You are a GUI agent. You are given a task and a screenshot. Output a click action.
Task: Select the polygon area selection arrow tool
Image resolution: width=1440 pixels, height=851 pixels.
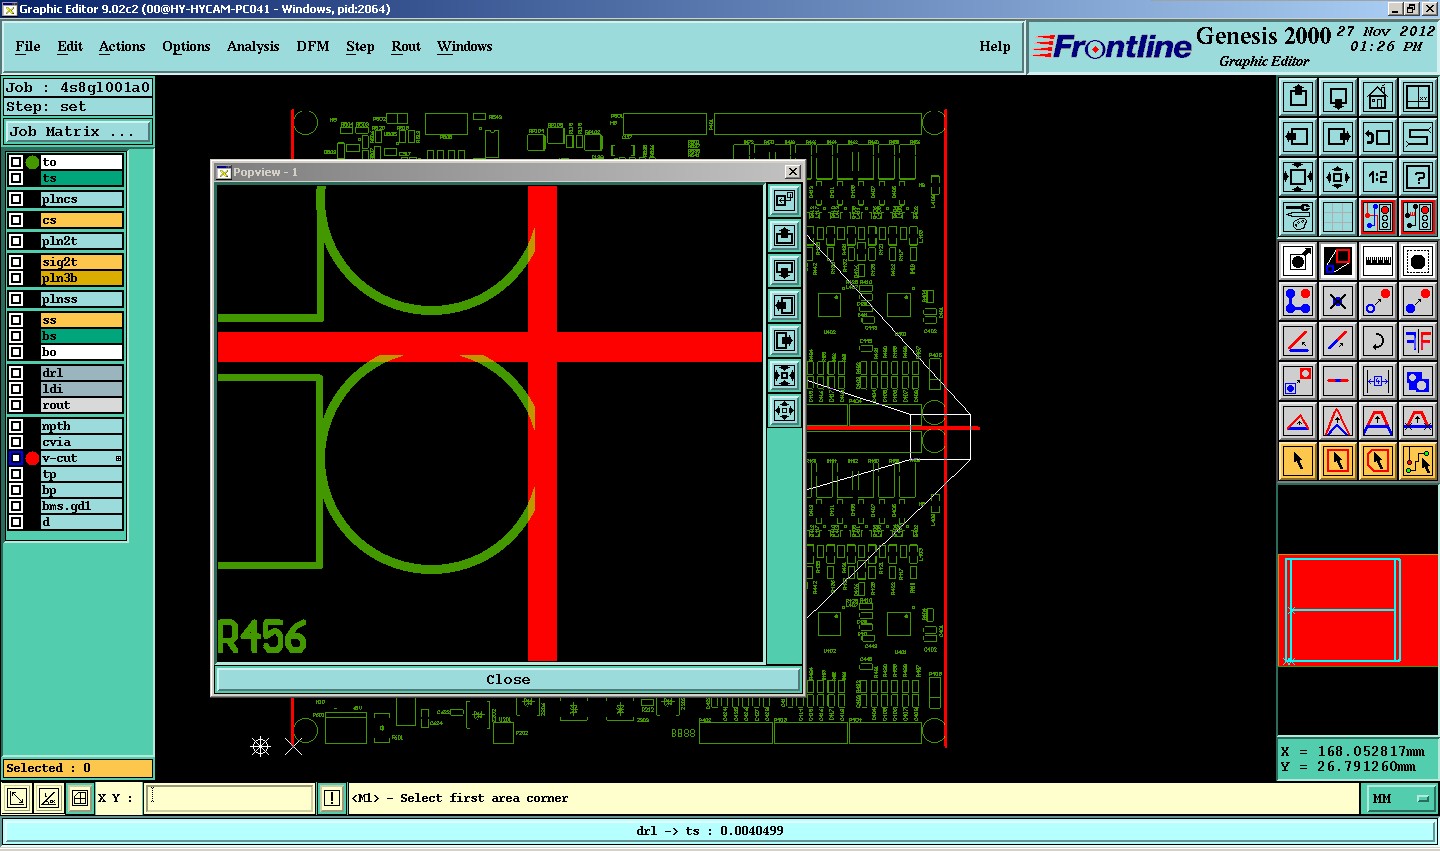(1378, 461)
